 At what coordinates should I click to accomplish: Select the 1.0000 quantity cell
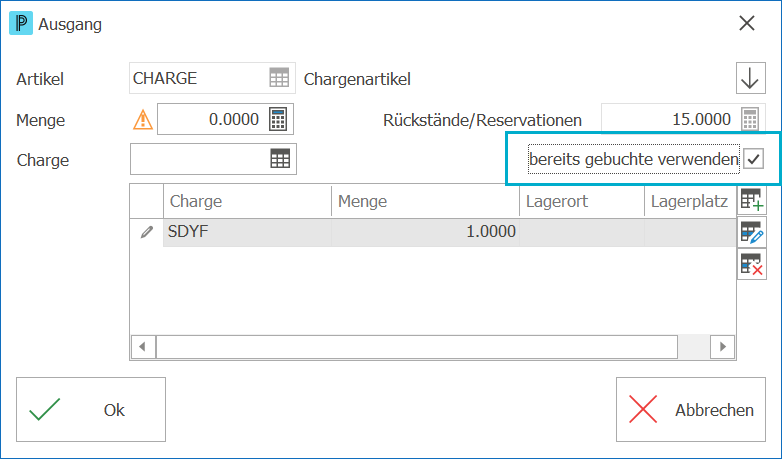425,232
